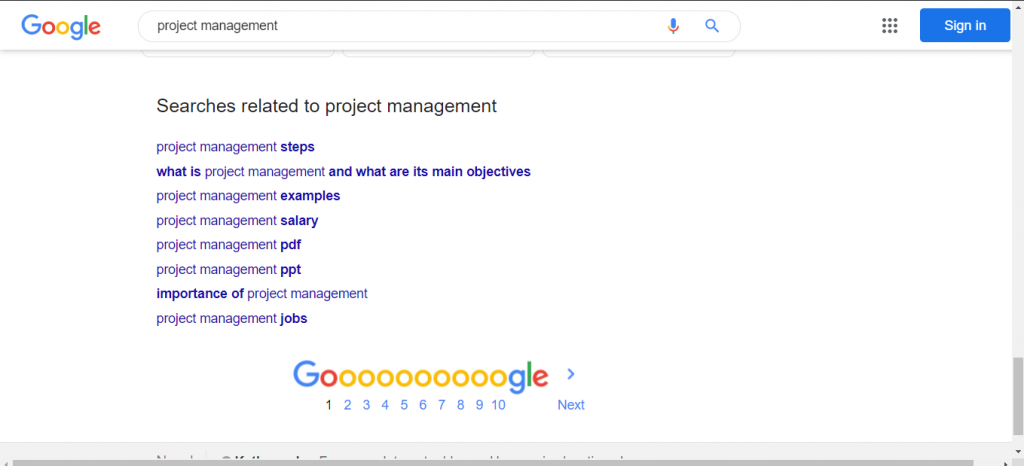Open related search project management salary

237,221
